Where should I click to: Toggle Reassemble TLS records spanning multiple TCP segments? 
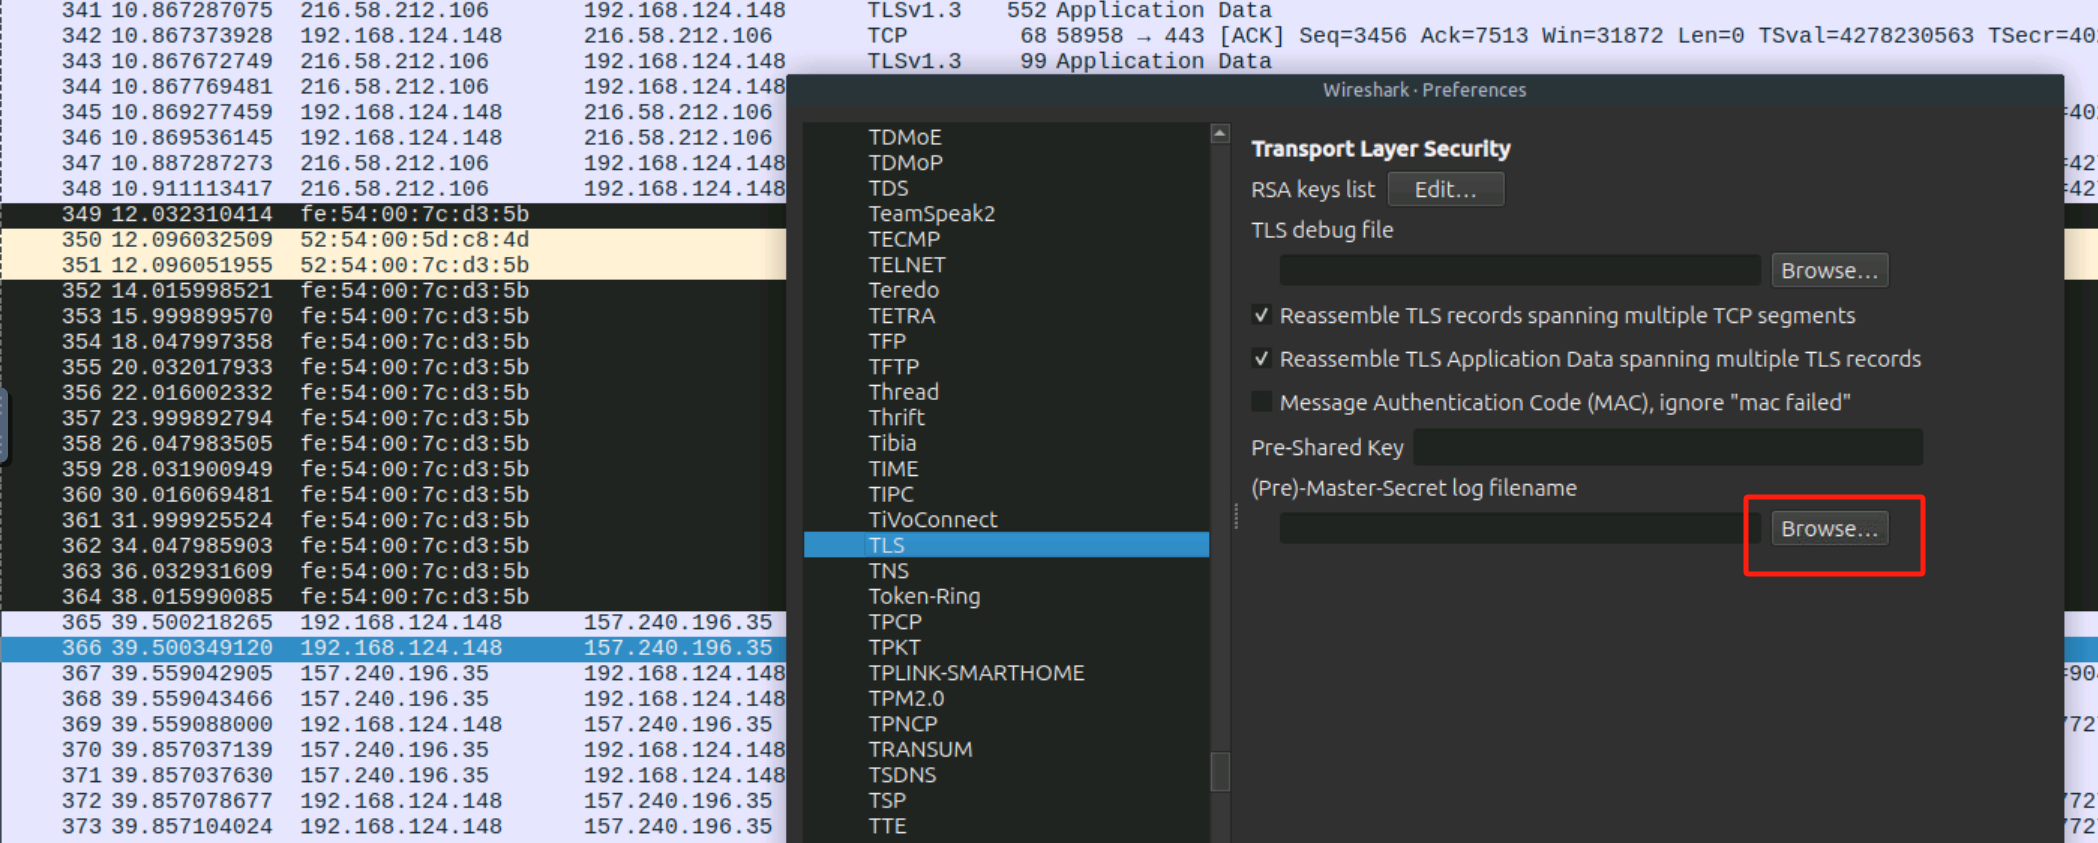coord(1262,315)
